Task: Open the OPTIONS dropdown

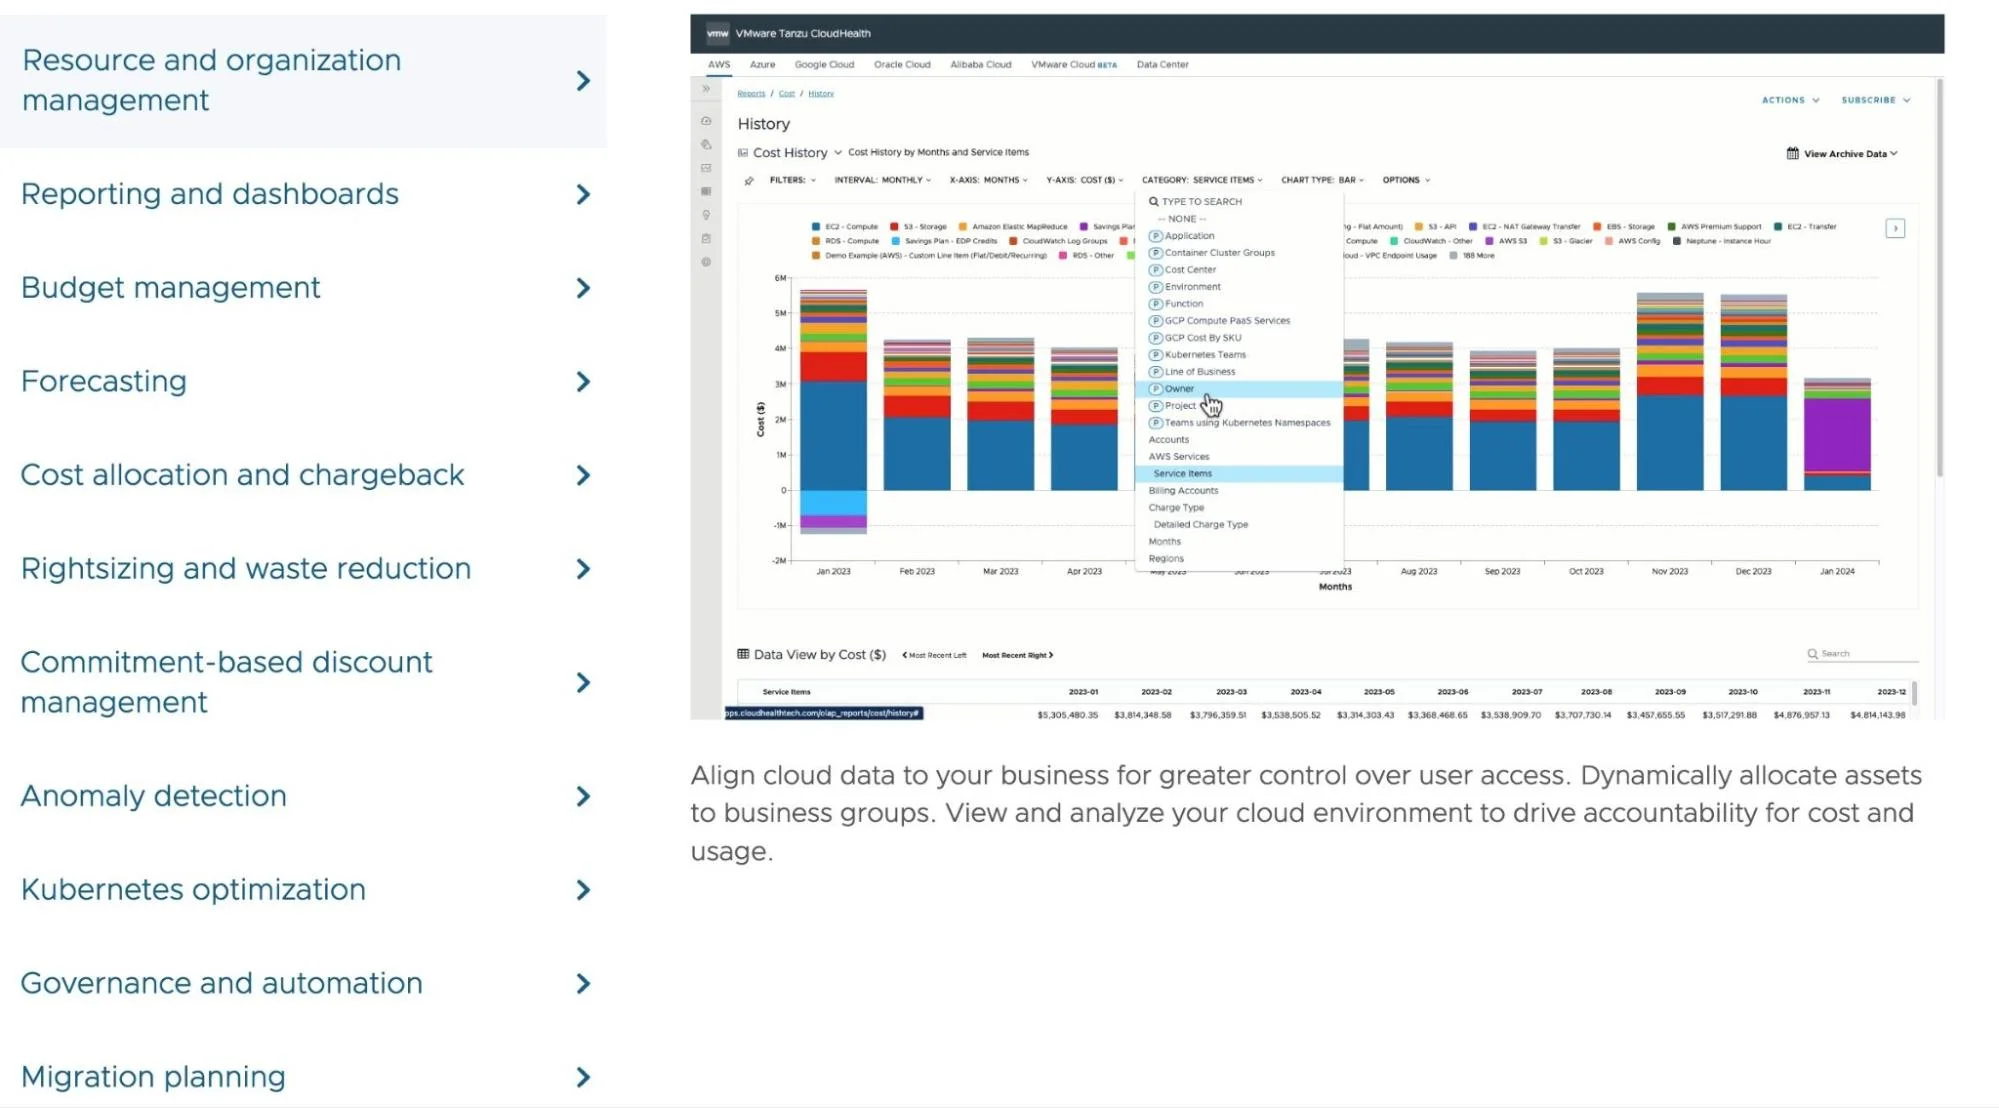Action: (x=1406, y=180)
